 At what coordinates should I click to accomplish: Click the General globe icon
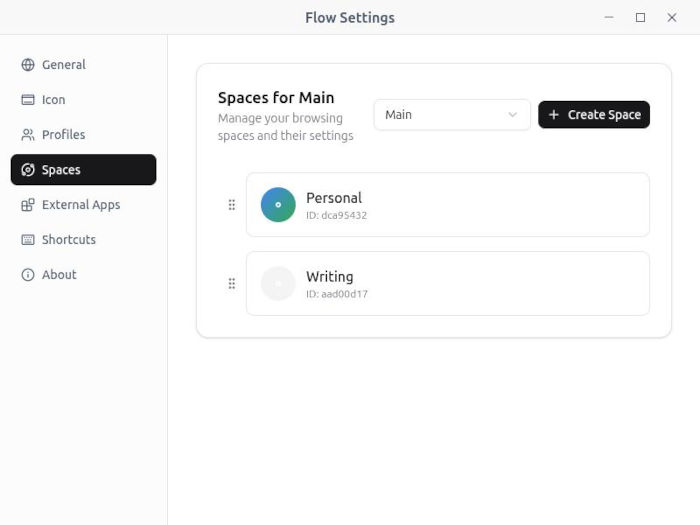[x=28, y=65]
